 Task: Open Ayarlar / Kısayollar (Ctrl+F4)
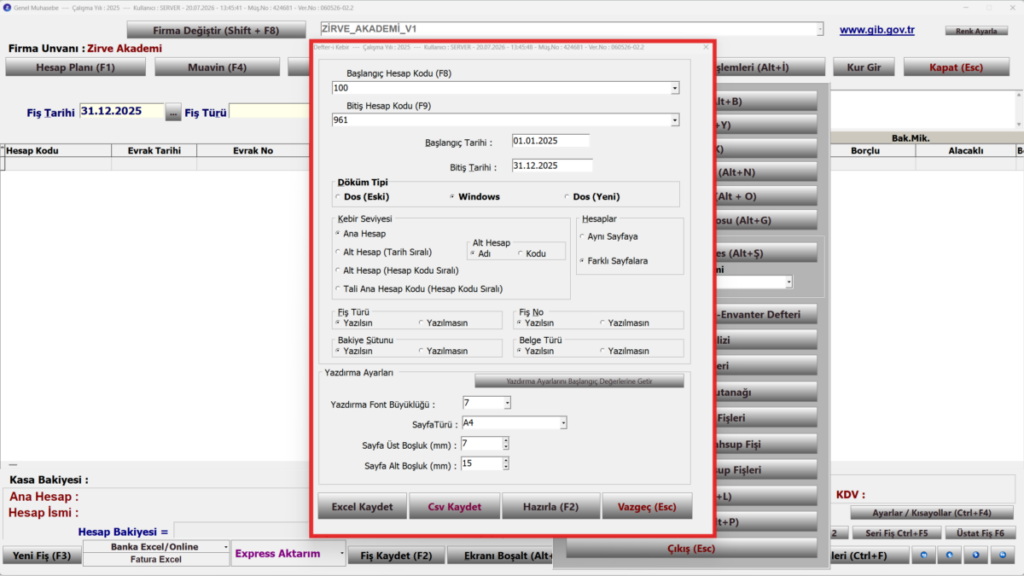pos(932,513)
